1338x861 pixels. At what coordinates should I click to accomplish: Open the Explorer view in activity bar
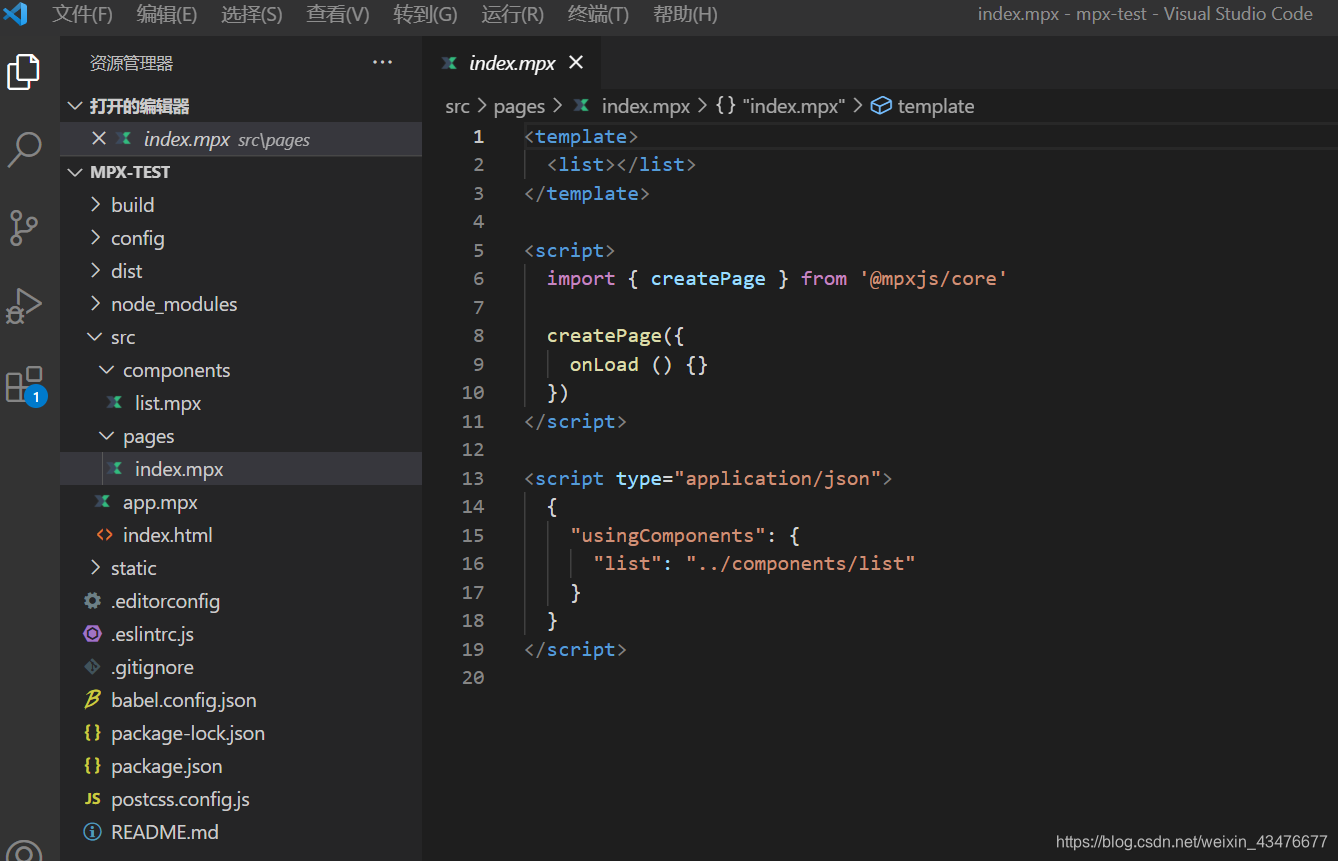24,72
